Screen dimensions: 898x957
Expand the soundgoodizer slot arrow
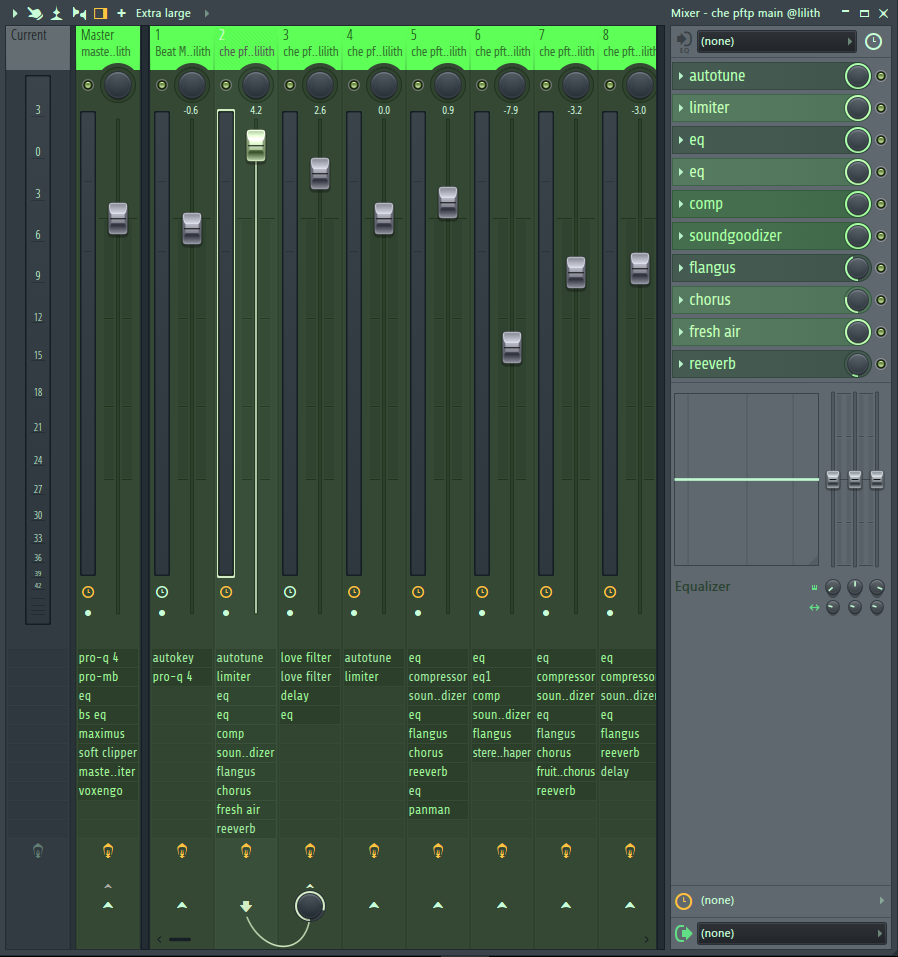(x=681, y=236)
